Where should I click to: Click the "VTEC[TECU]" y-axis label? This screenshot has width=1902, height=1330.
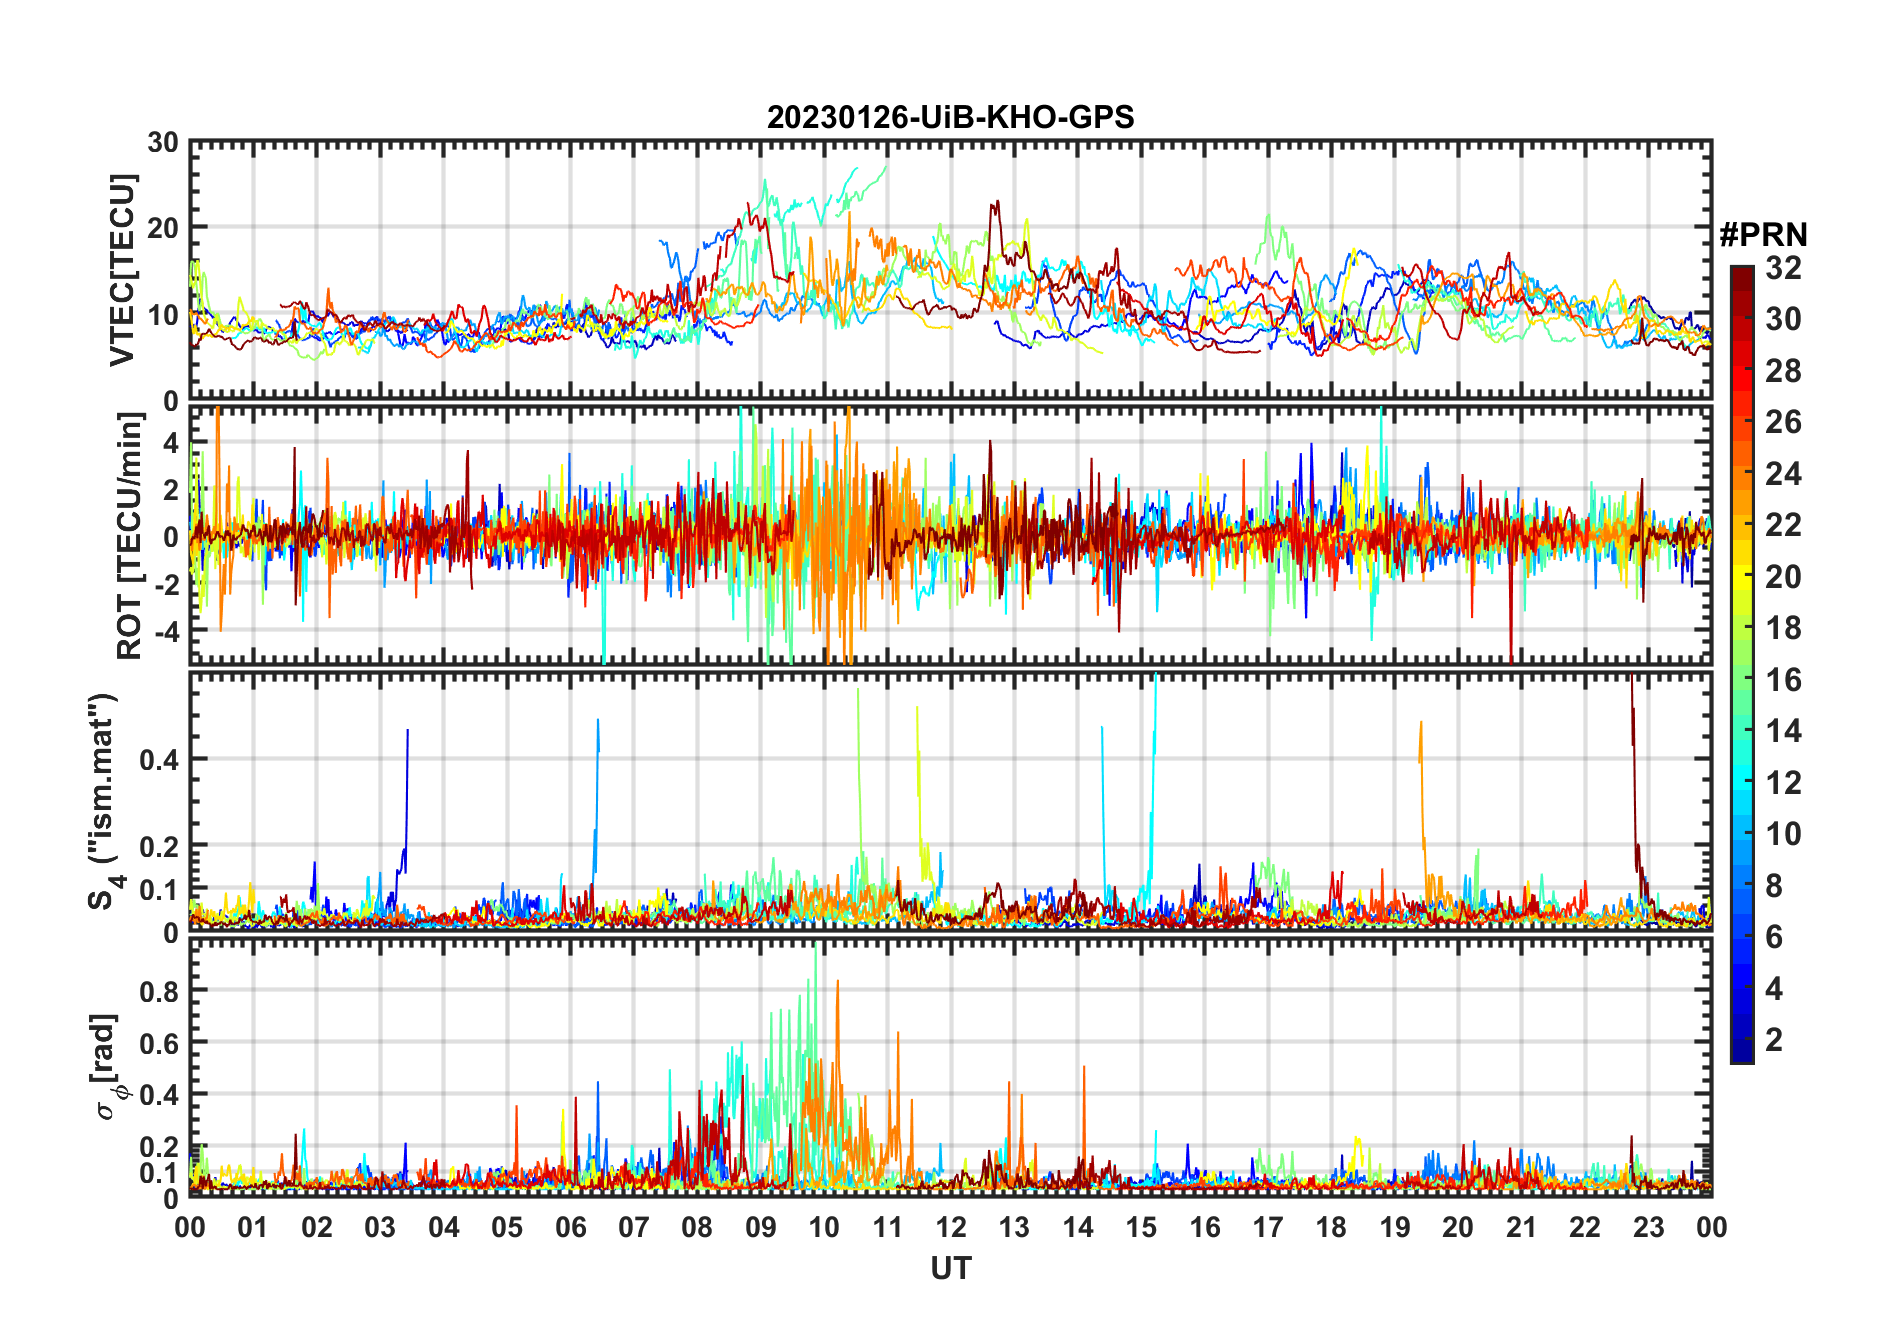click(121, 271)
